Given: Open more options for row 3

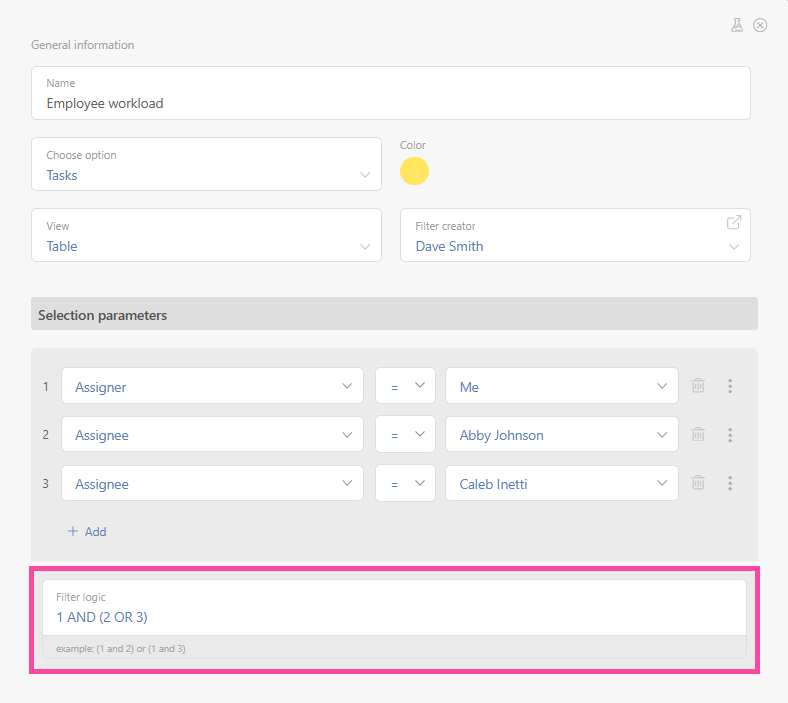Looking at the screenshot, I should pos(730,483).
